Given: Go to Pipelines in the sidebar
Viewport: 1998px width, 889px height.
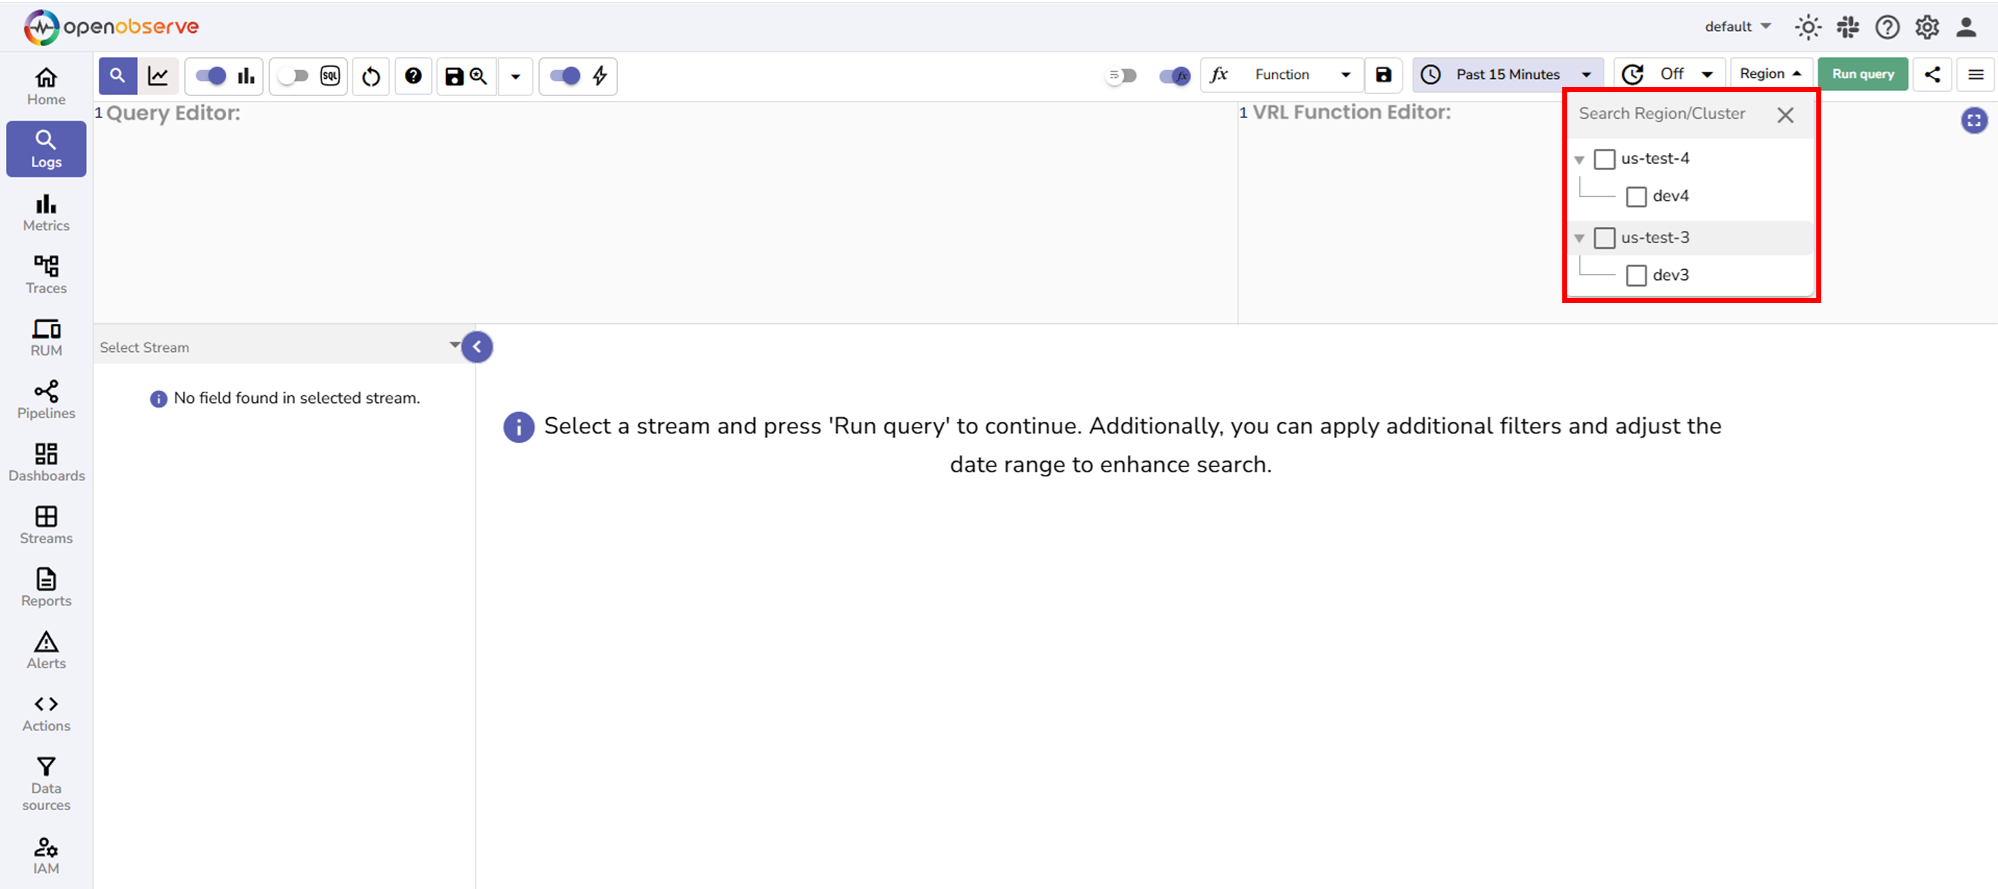Looking at the screenshot, I should pyautogui.click(x=46, y=400).
